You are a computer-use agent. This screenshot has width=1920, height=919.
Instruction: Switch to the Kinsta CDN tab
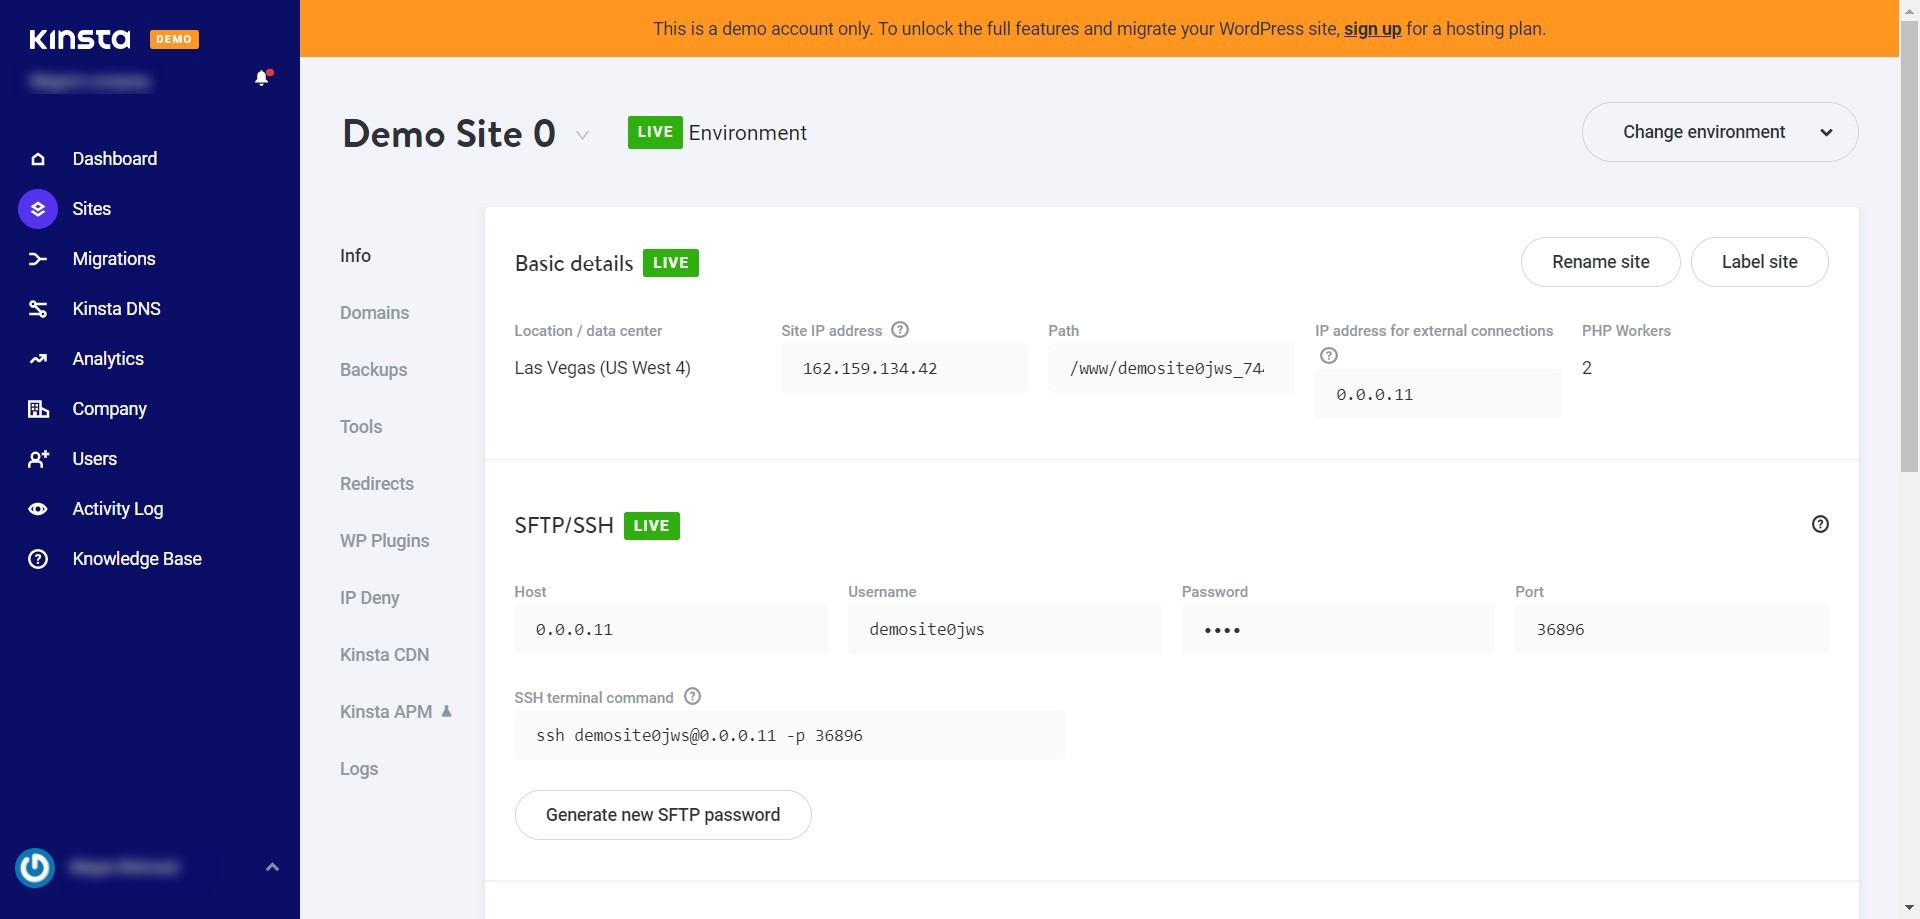(x=384, y=655)
